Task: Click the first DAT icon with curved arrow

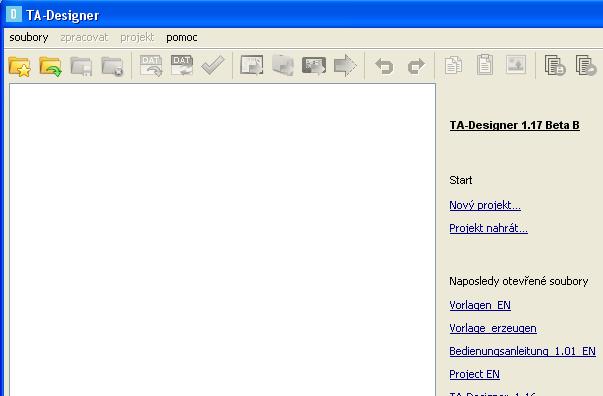Action: pos(151,66)
